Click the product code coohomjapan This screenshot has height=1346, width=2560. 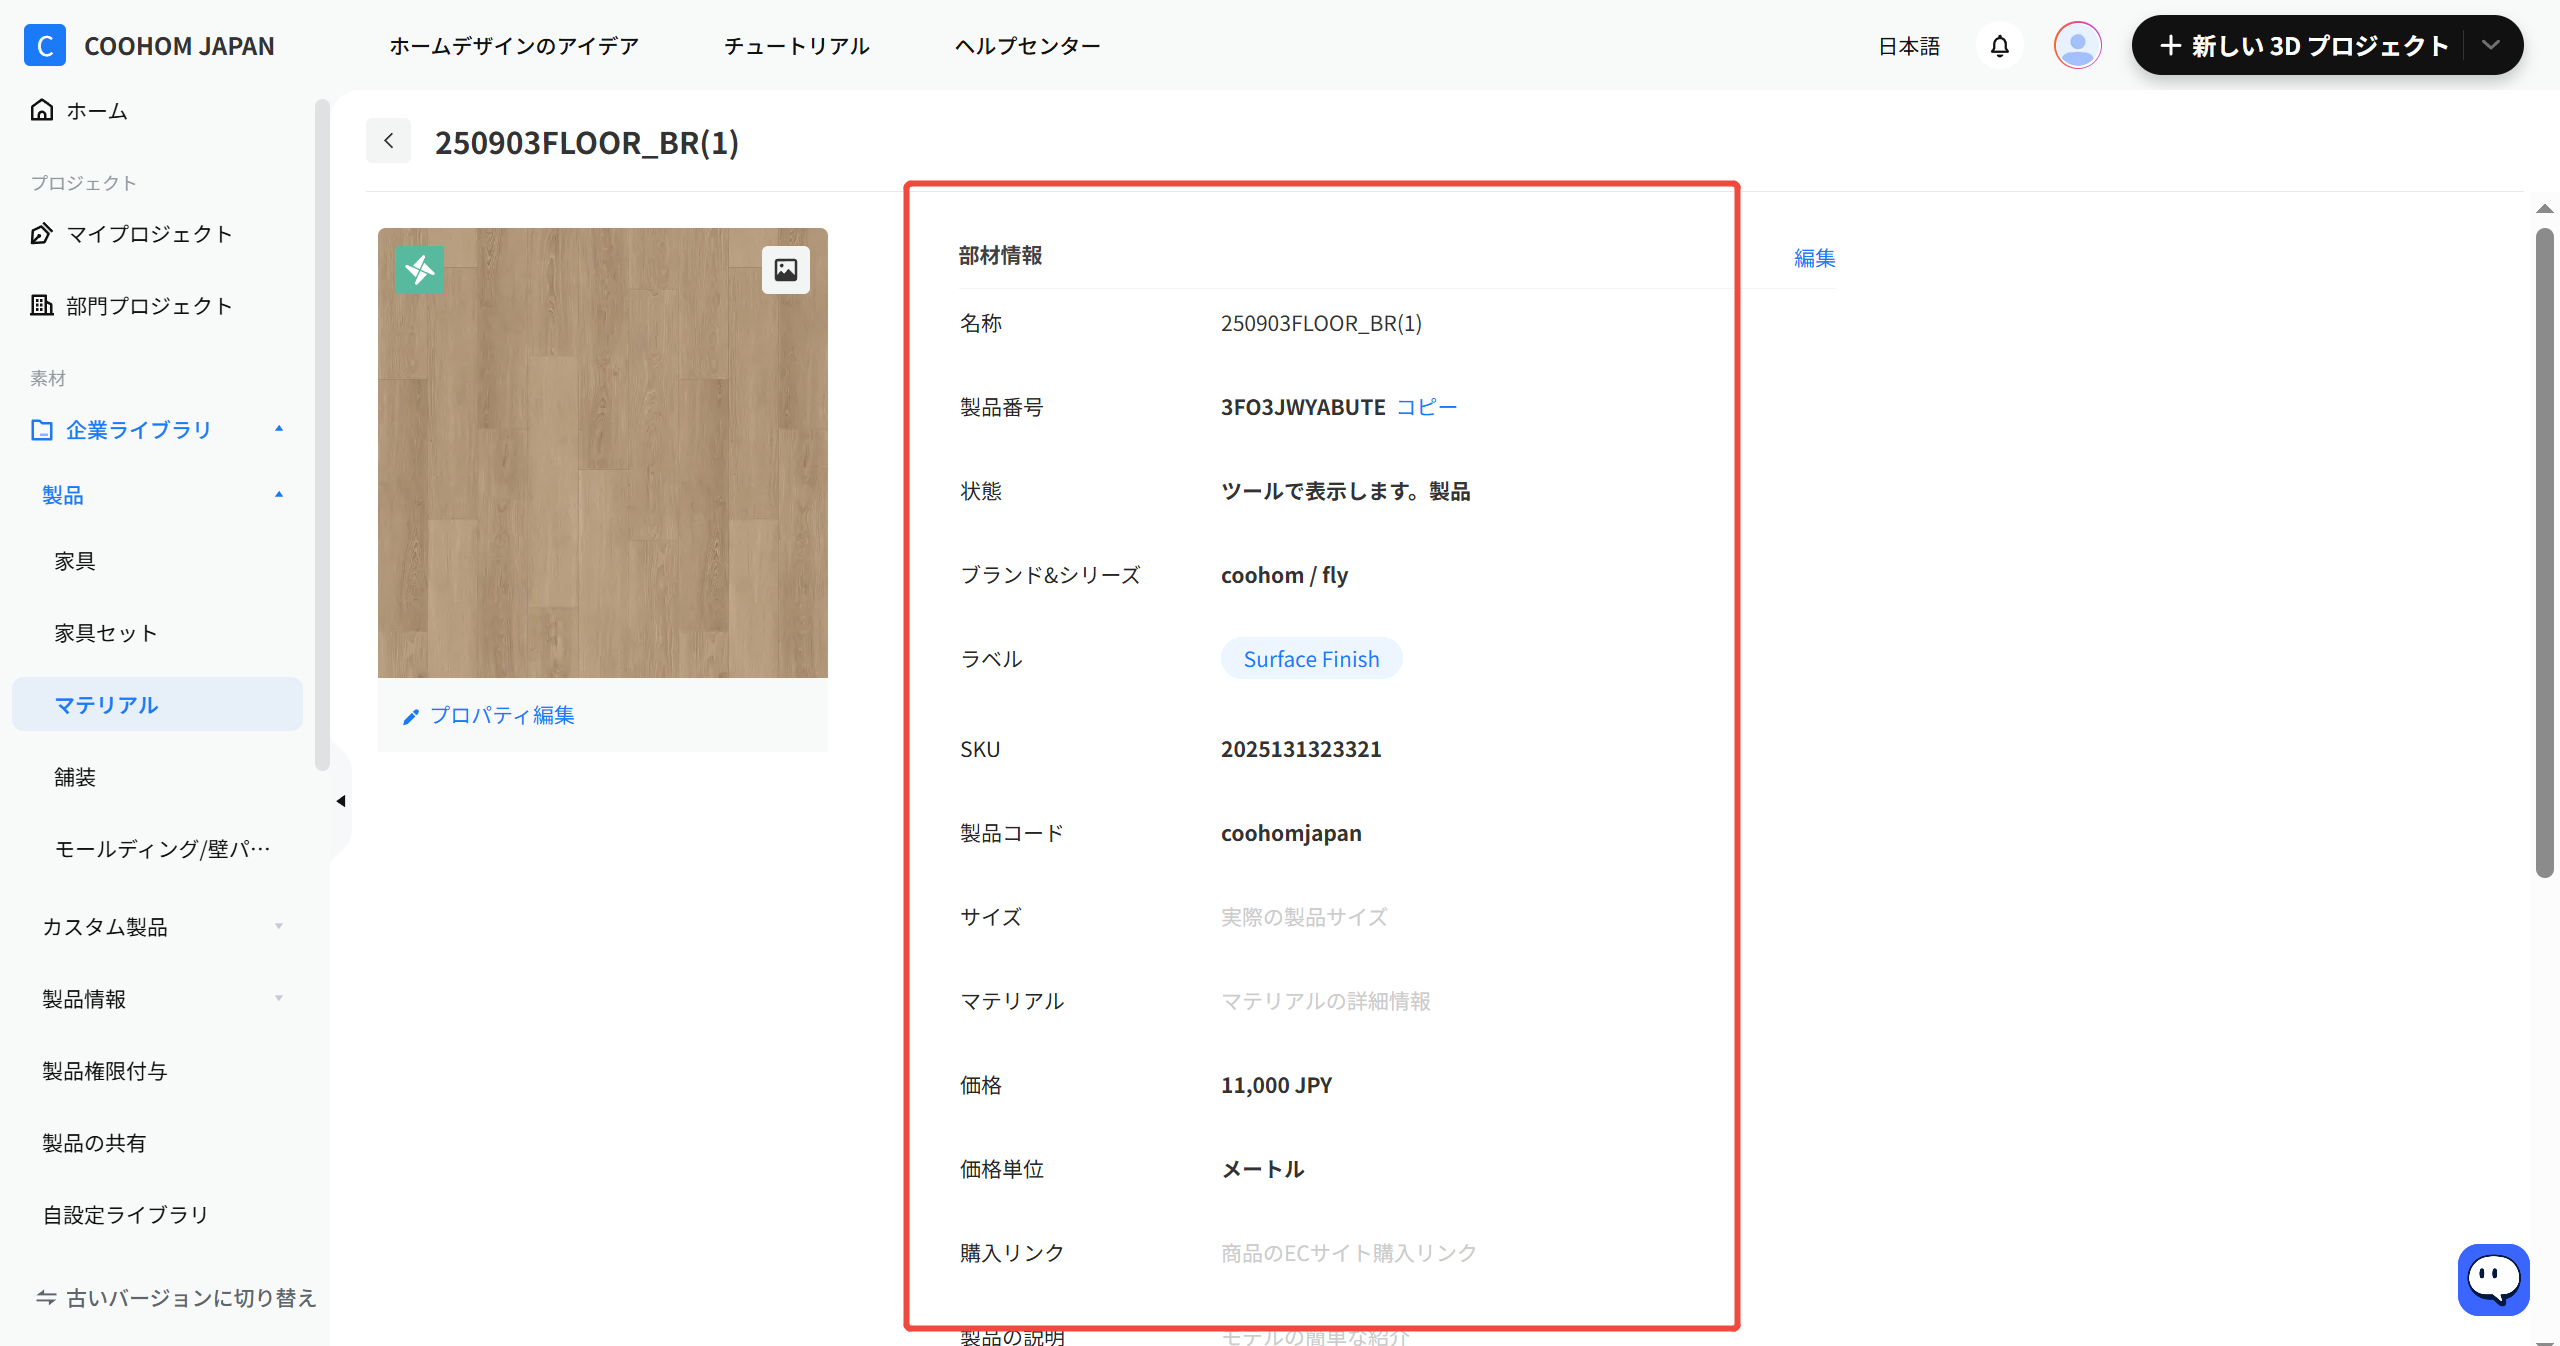point(1291,833)
